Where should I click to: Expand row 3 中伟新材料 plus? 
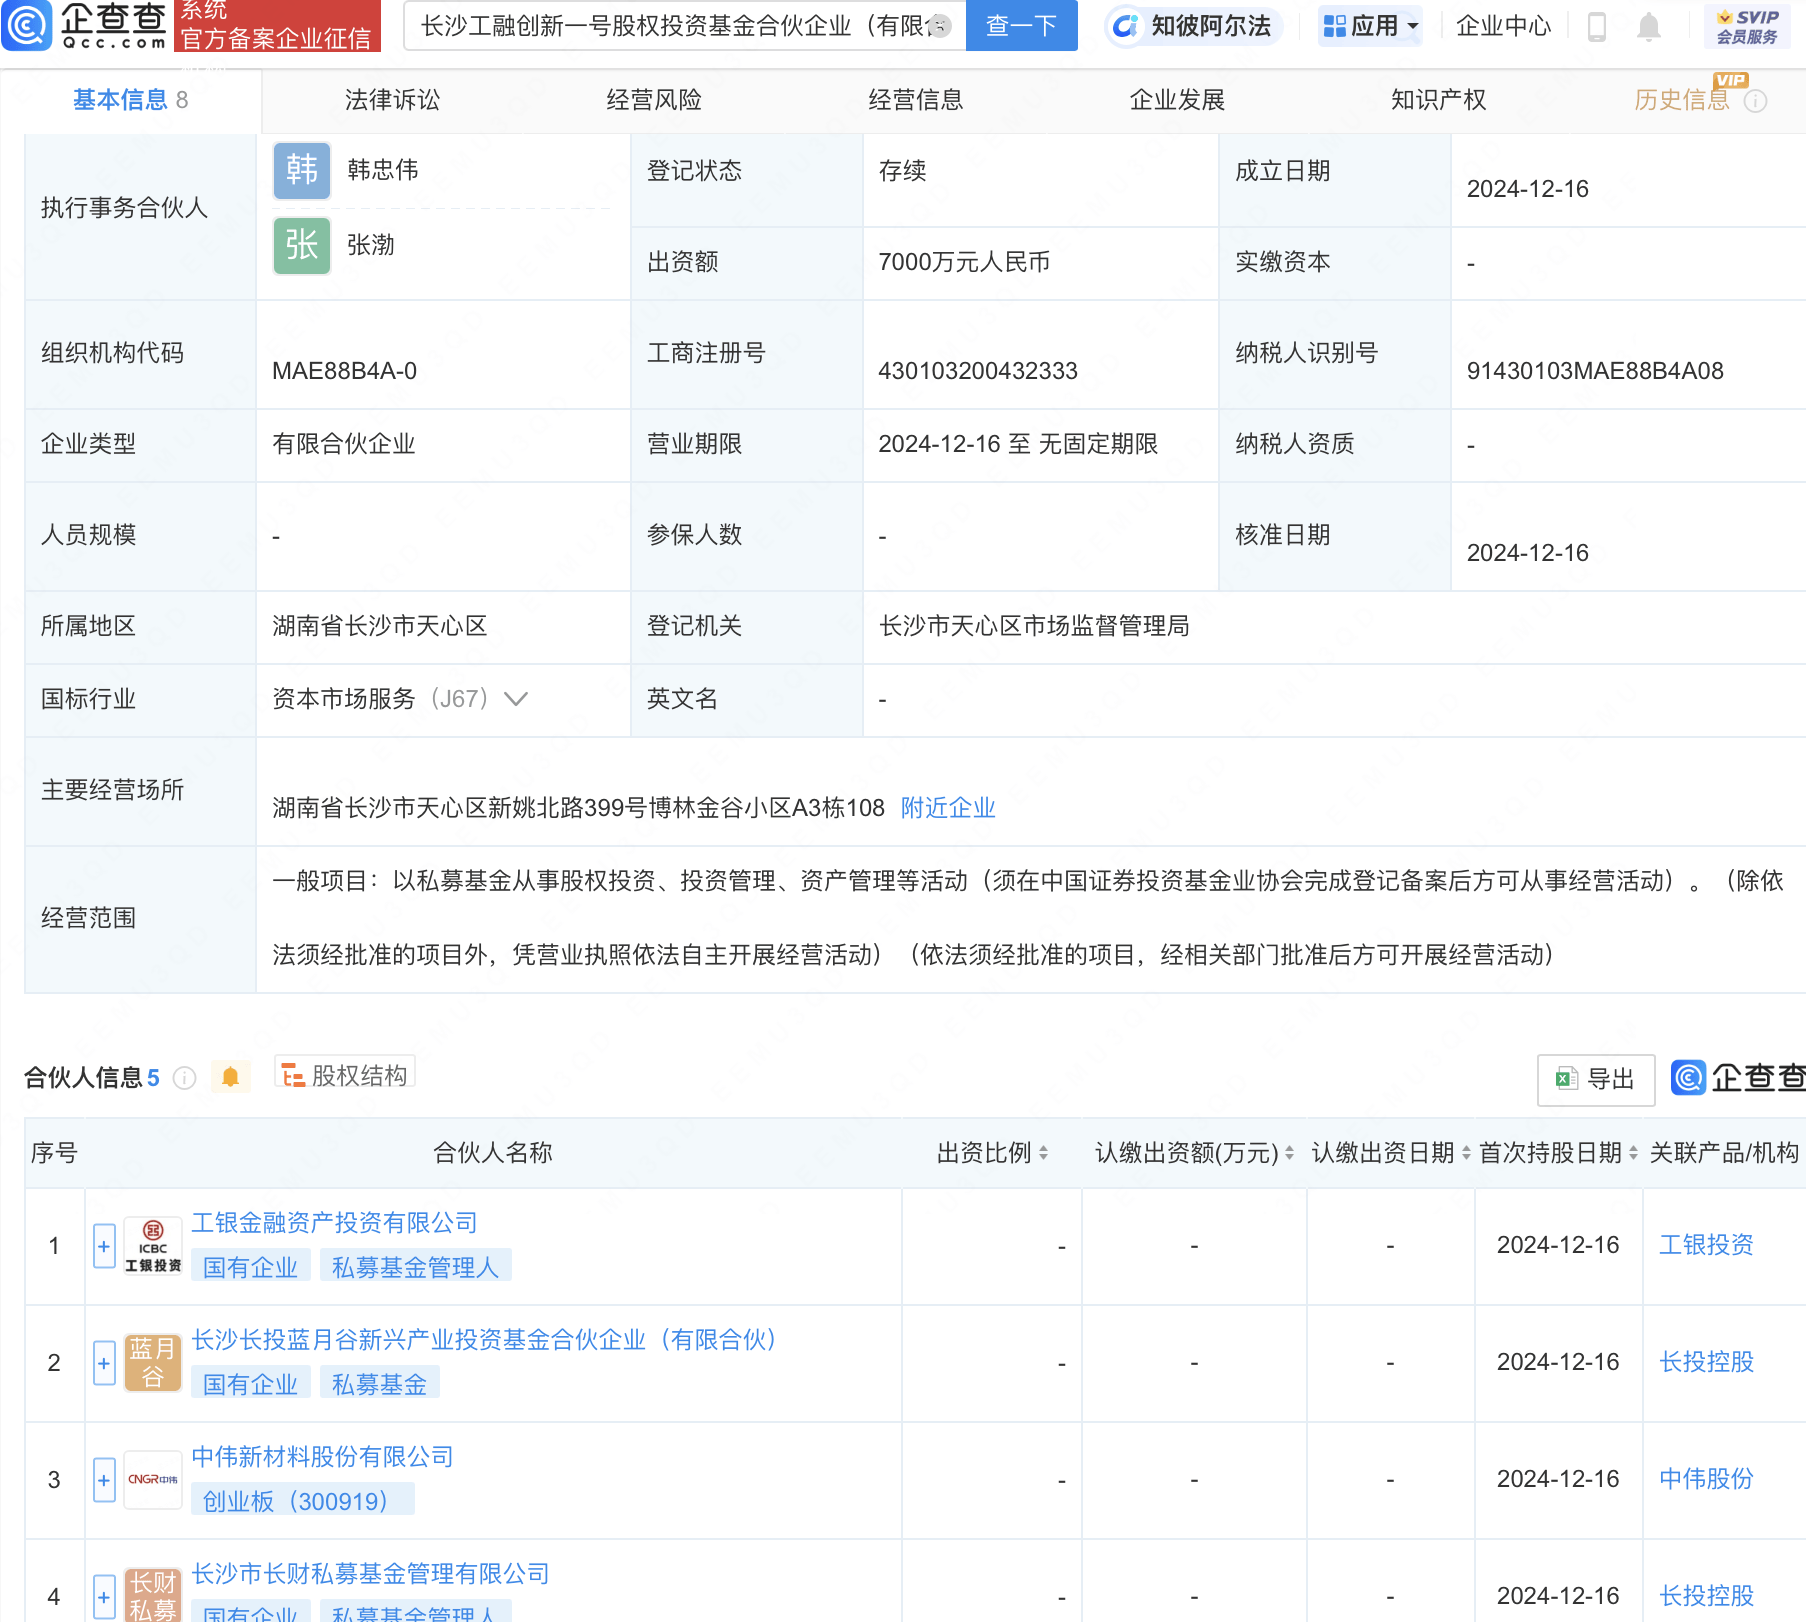104,1481
